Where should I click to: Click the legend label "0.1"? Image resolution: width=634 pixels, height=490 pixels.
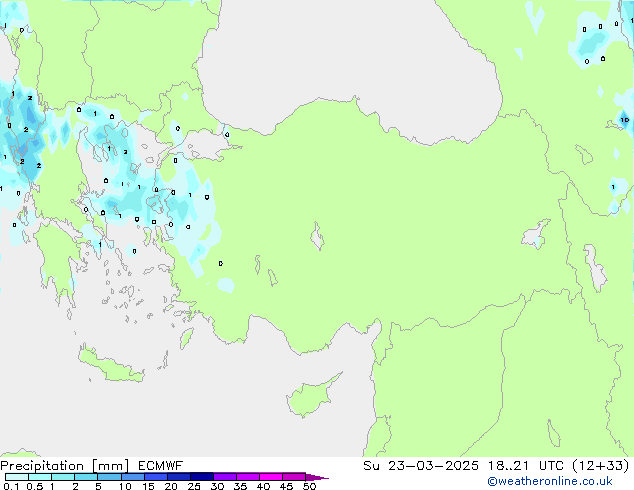click(11, 486)
